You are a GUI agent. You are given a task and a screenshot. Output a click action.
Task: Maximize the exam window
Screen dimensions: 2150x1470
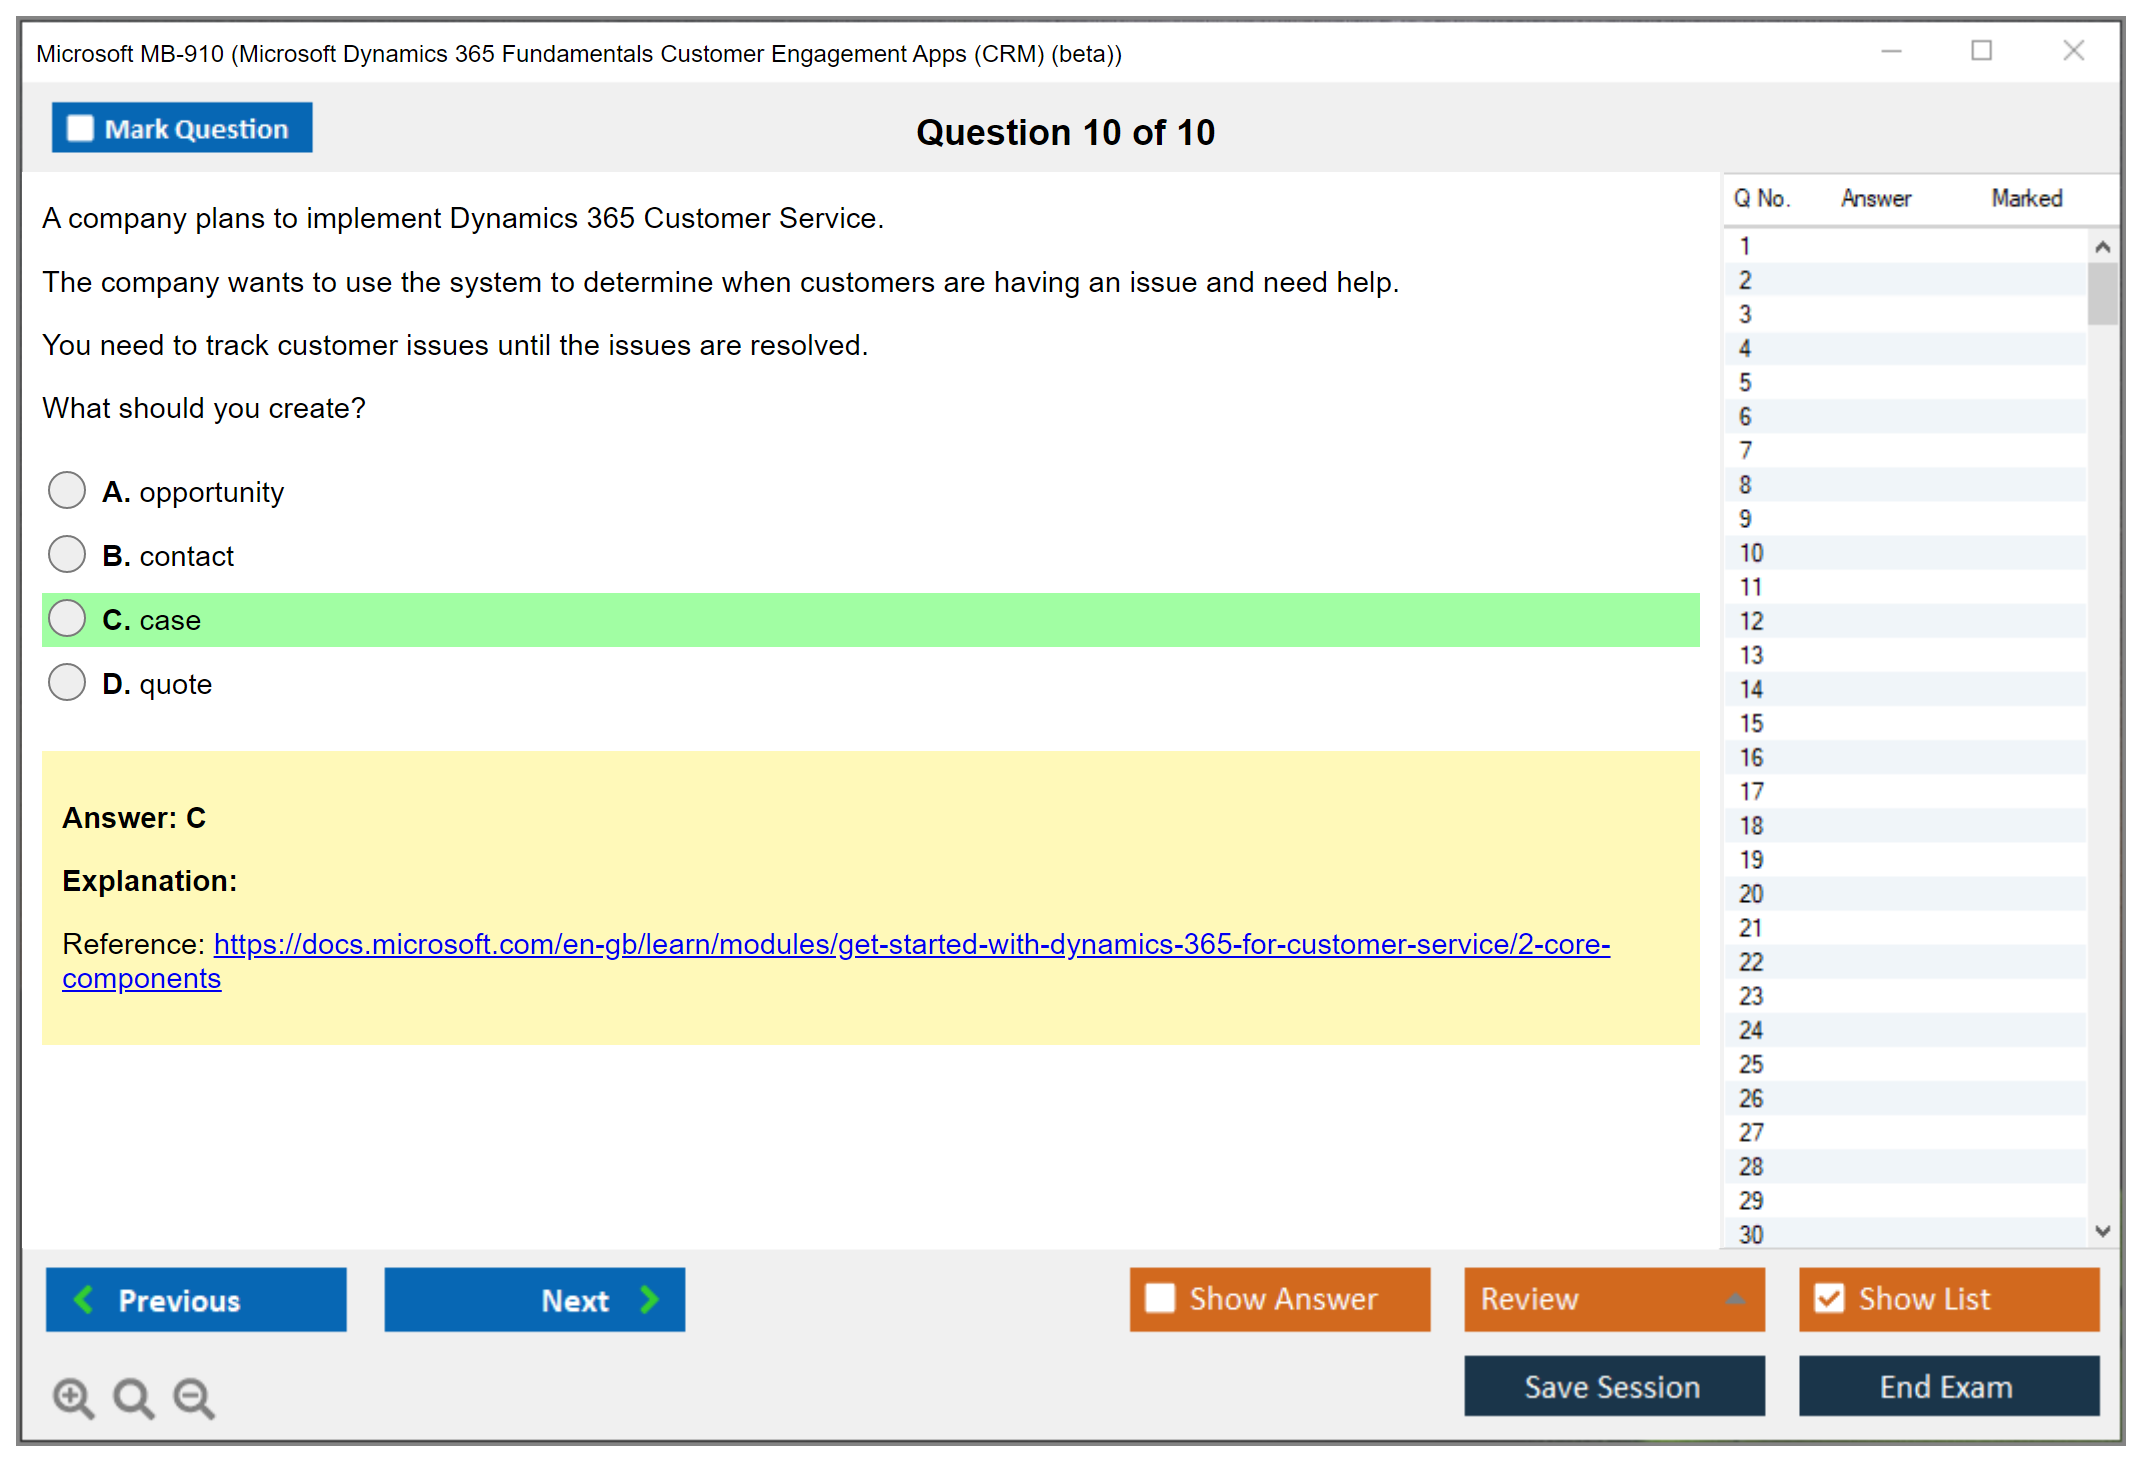point(1981,51)
